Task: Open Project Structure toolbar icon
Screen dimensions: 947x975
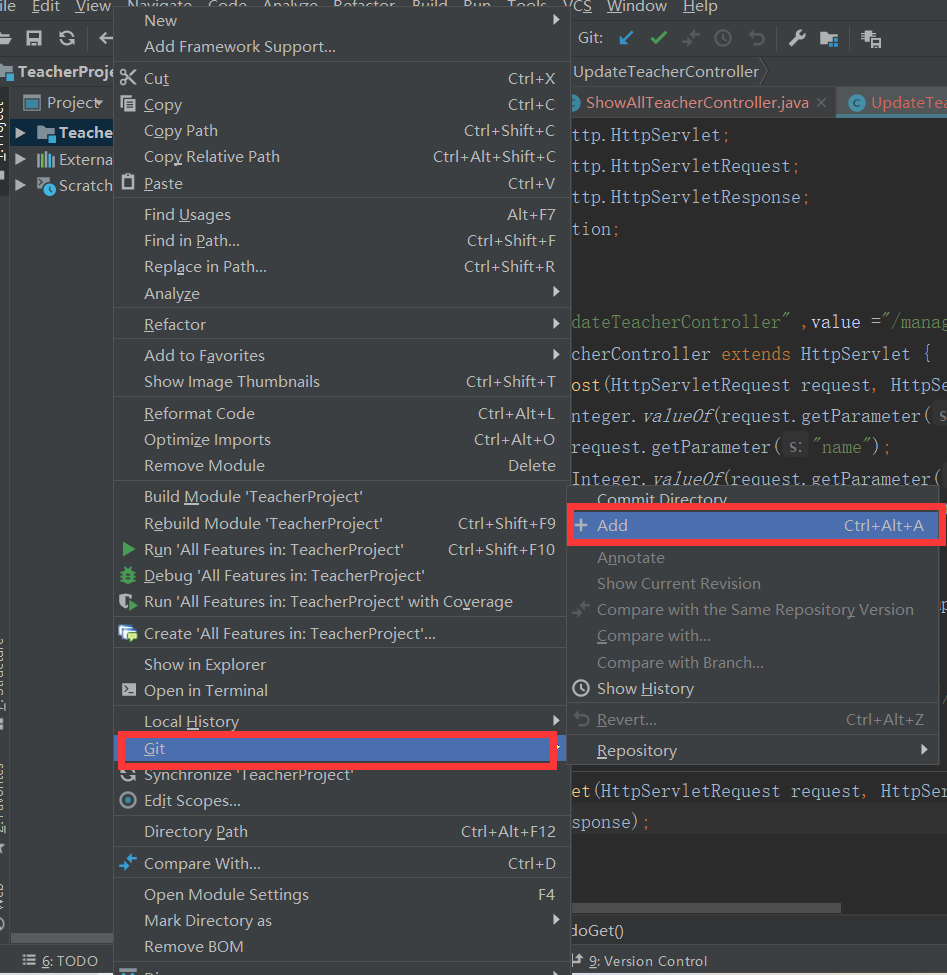Action: (829, 39)
